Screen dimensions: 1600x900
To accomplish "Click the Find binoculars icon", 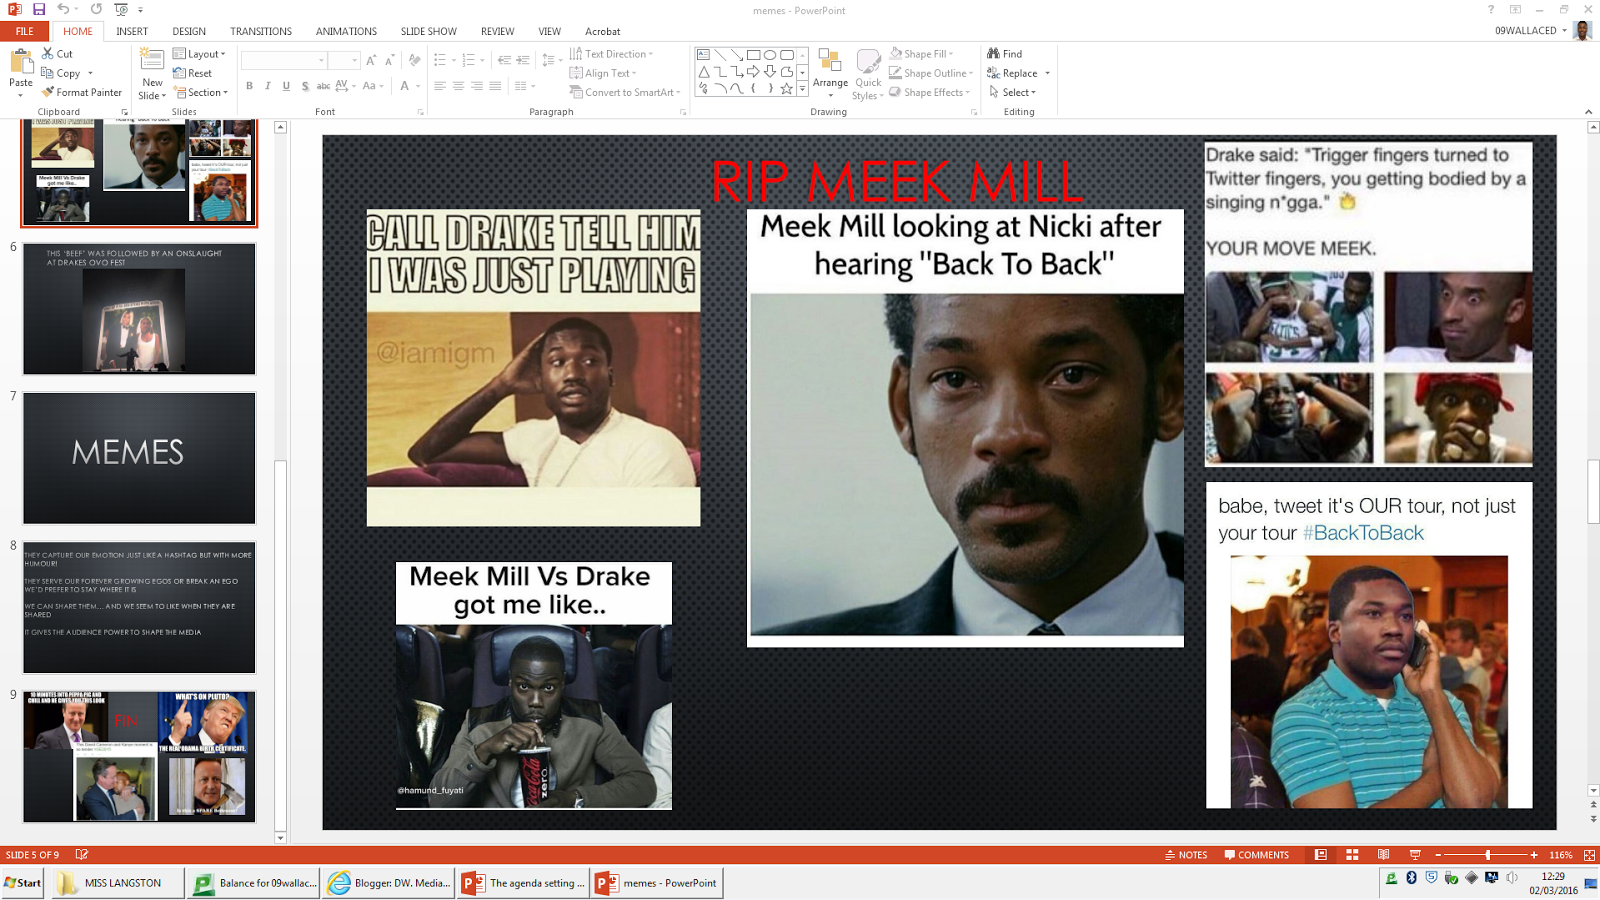I will (993, 54).
